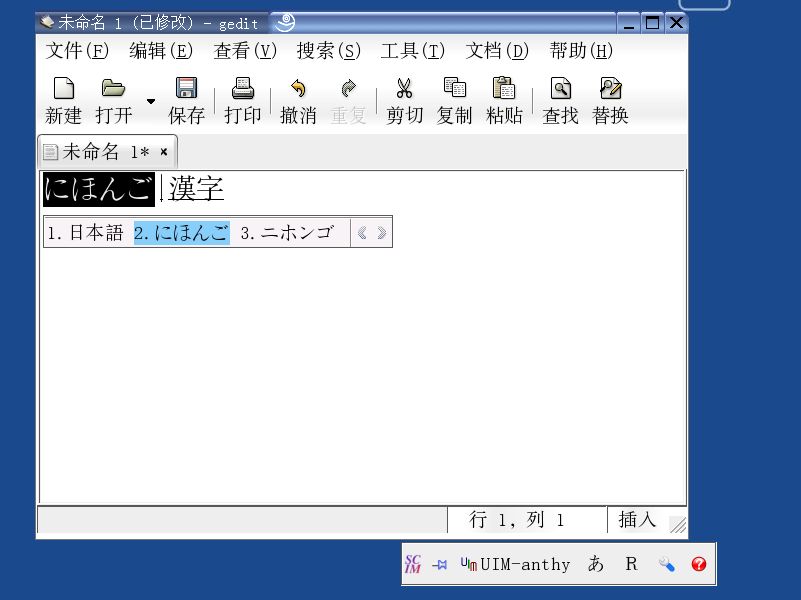Choose the katakana candidate ニホンゴ

[288, 233]
